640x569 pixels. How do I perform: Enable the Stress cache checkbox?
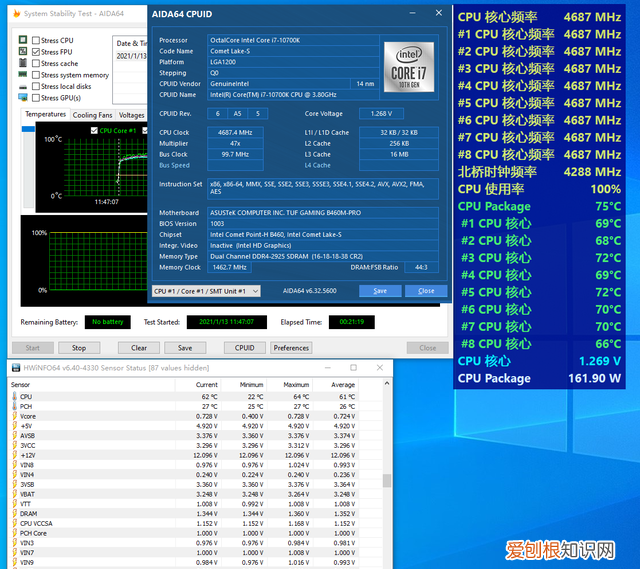point(36,63)
